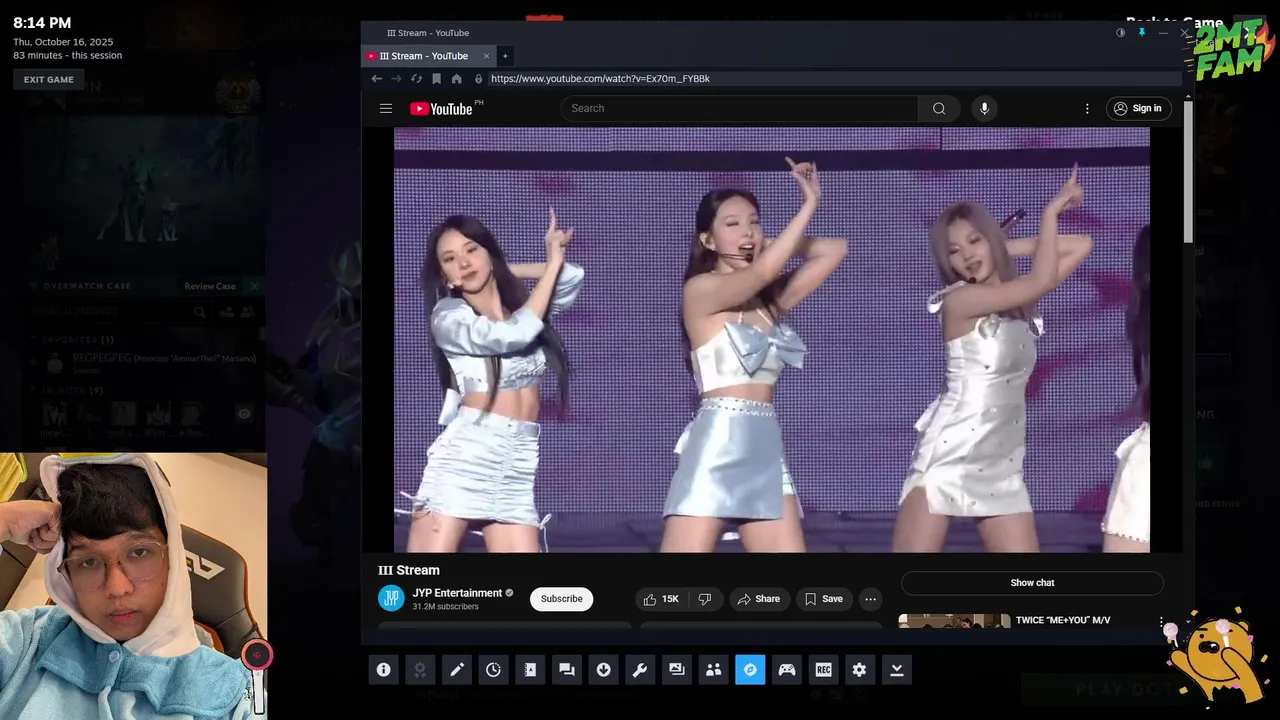Pin the browser window
The height and width of the screenshot is (720, 1280).
(1141, 33)
